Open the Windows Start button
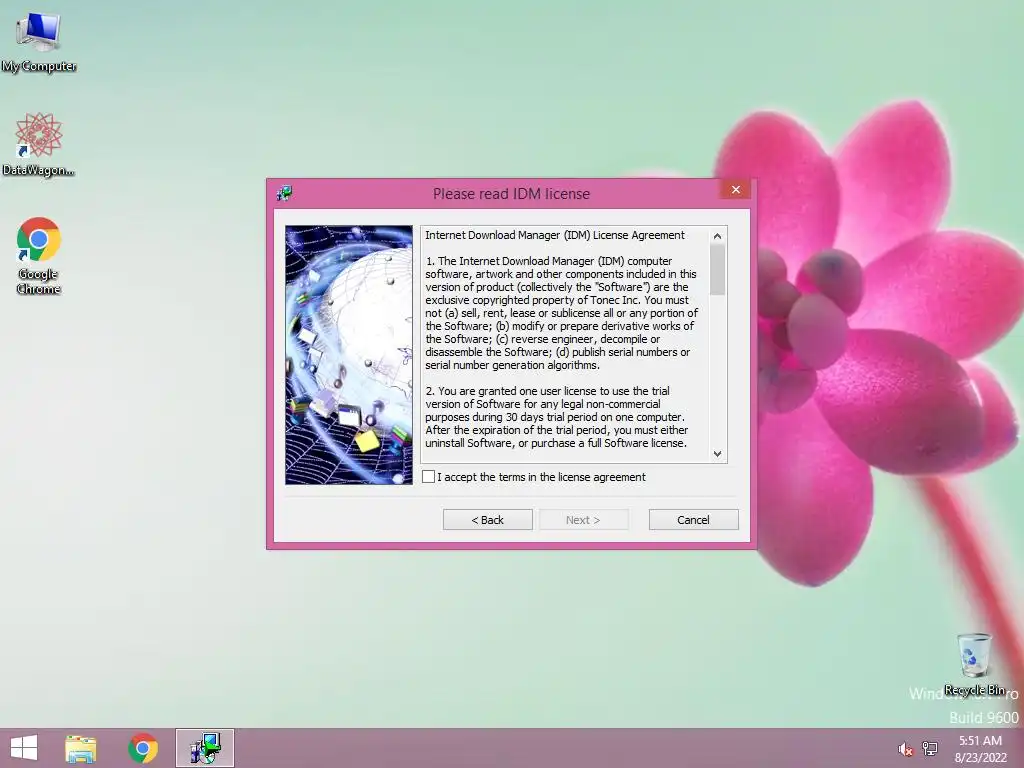This screenshot has height=768, width=1024. [x=24, y=748]
